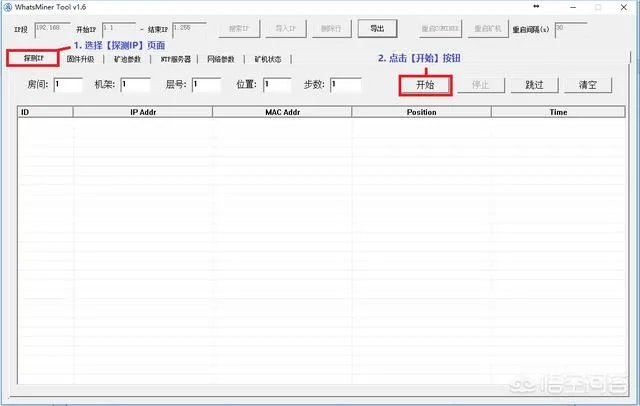Image resolution: width=640 pixels, height=406 pixels.
Task: Click the 层号 input field
Action: 207,85
